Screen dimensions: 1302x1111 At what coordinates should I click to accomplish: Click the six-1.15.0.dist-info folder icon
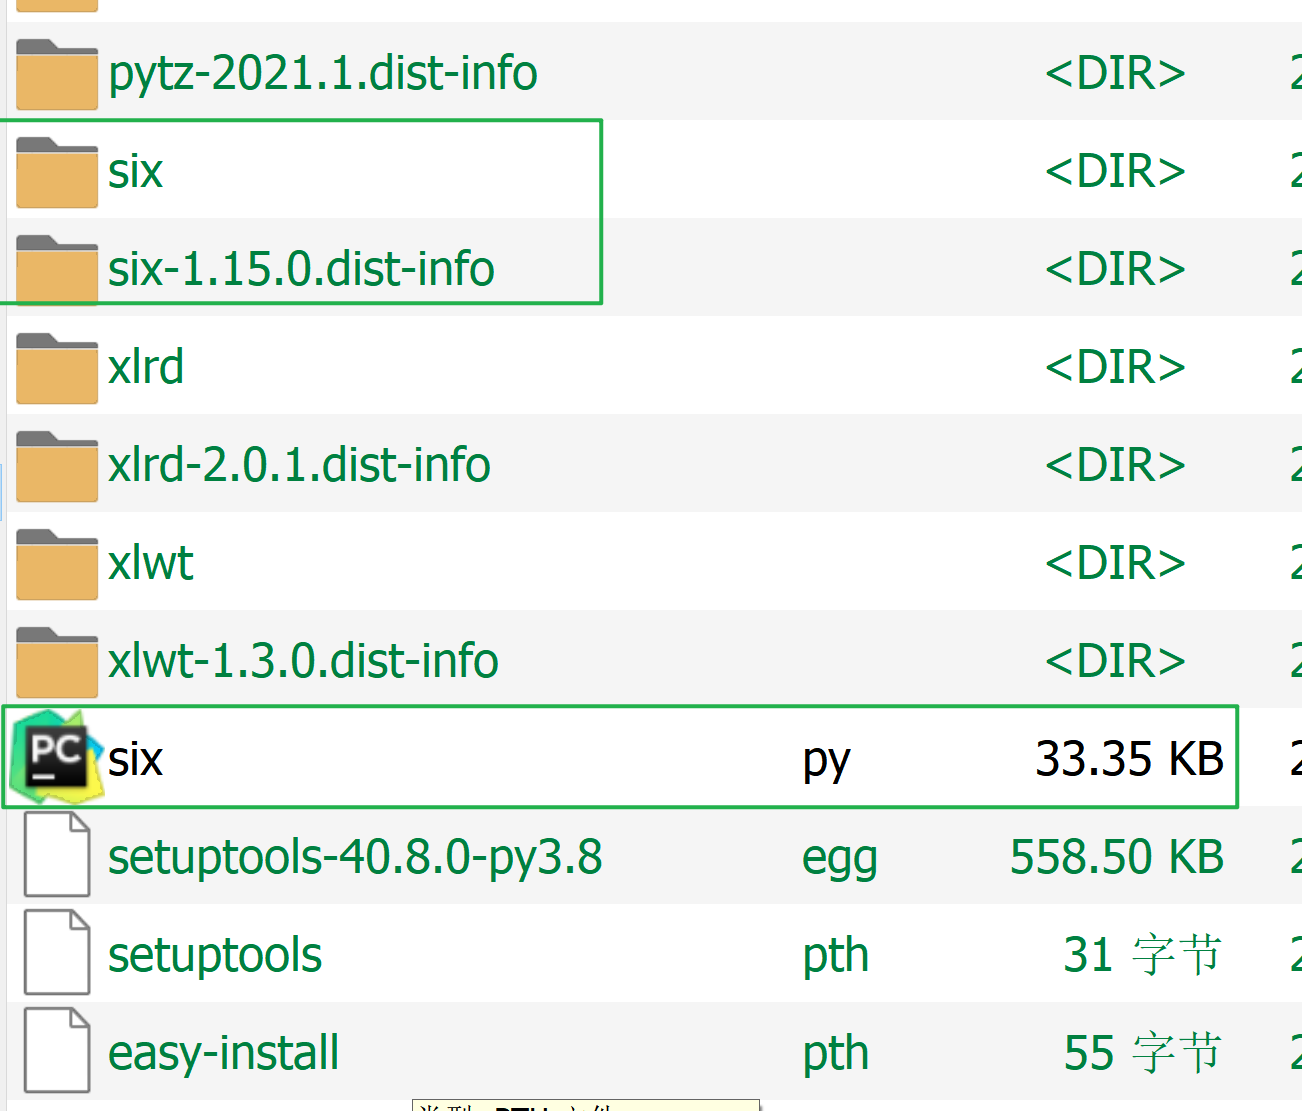point(56,267)
